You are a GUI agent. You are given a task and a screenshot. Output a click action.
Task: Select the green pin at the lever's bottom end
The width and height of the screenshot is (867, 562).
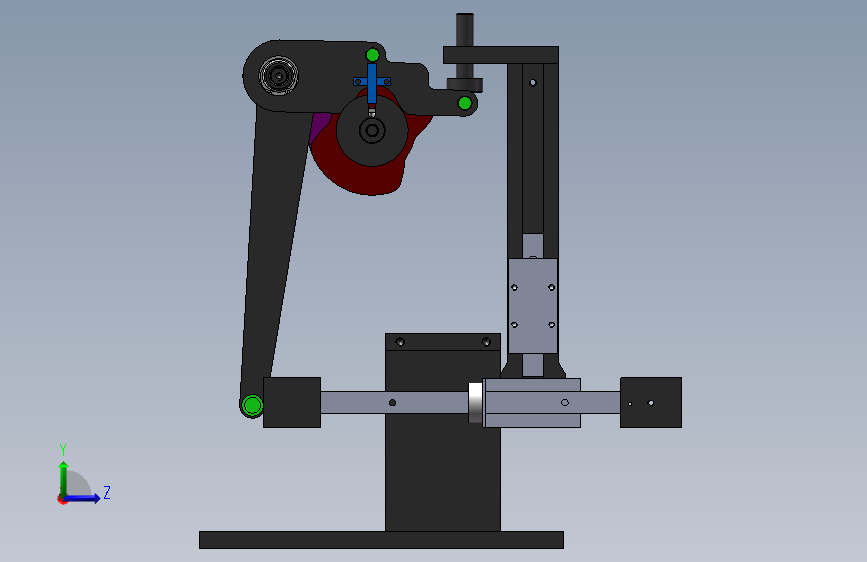click(253, 405)
